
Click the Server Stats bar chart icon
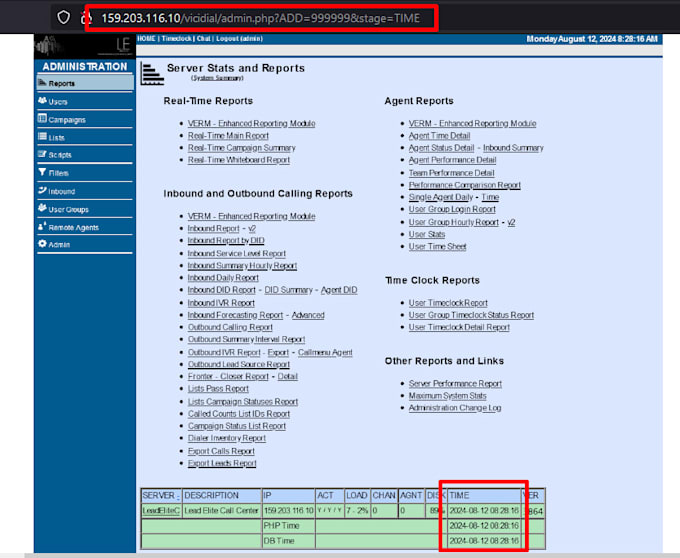coord(152,73)
